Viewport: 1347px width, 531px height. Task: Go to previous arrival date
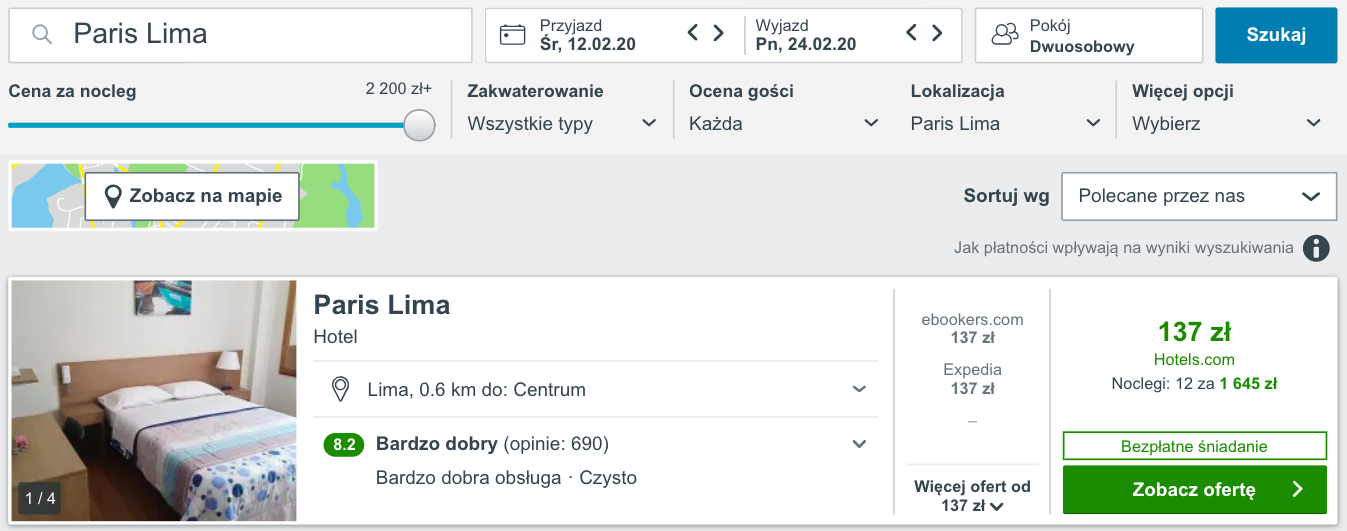point(693,33)
